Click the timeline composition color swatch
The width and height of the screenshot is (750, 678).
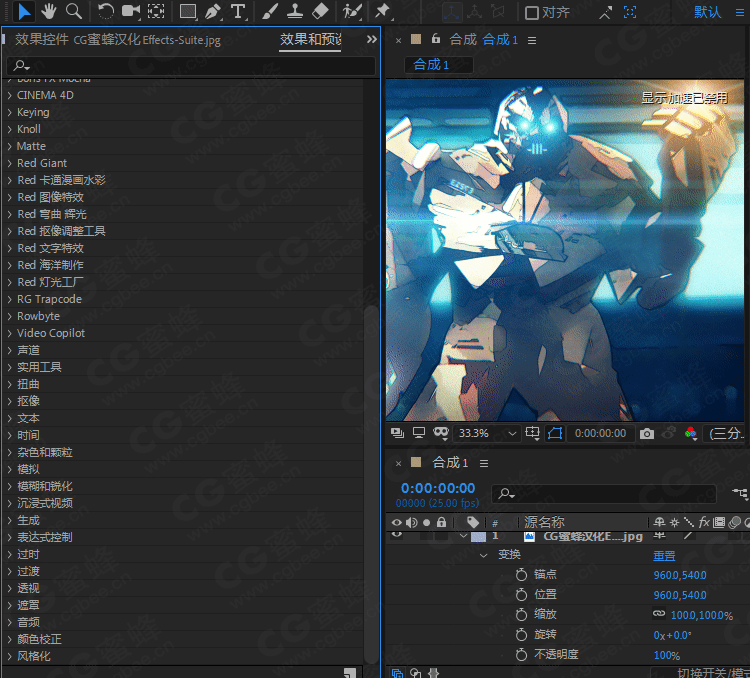coord(416,462)
